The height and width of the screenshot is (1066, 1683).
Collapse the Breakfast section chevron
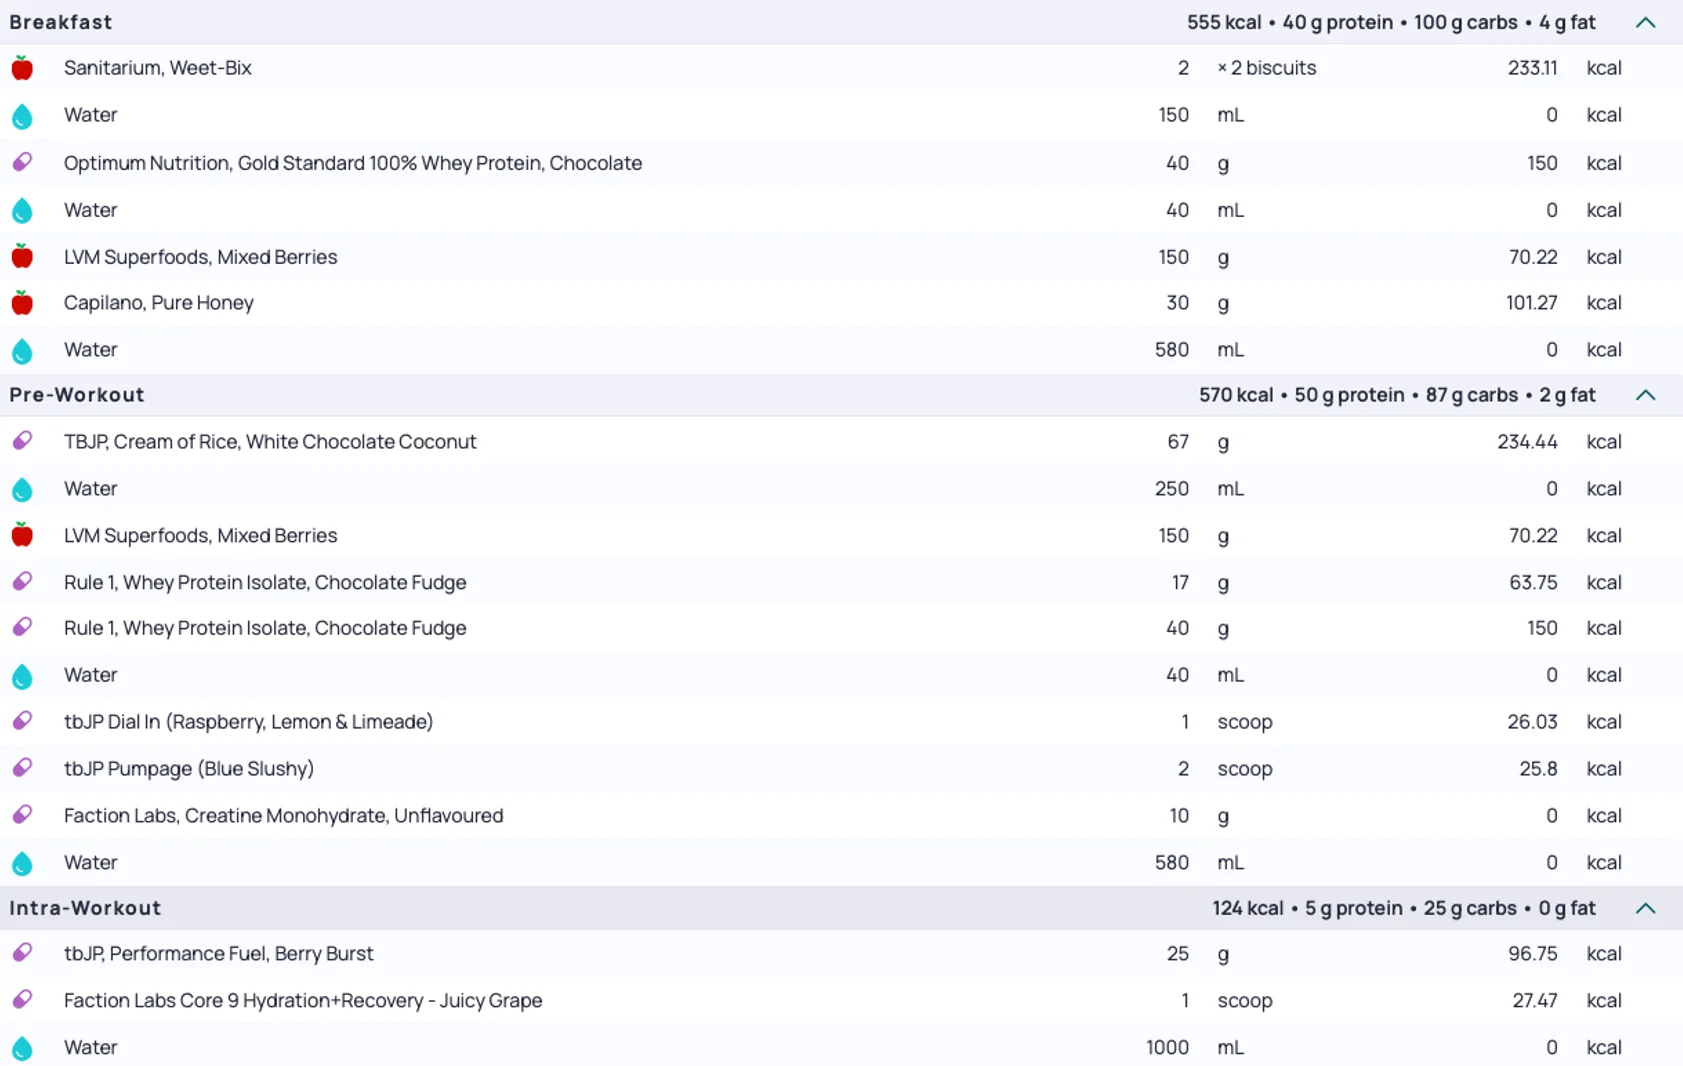(1645, 22)
